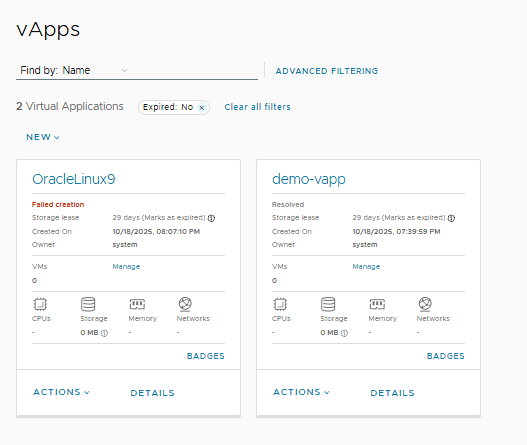Open ACTIONS menu for OracleLinux9
527x445 pixels.
pyautogui.click(x=62, y=392)
